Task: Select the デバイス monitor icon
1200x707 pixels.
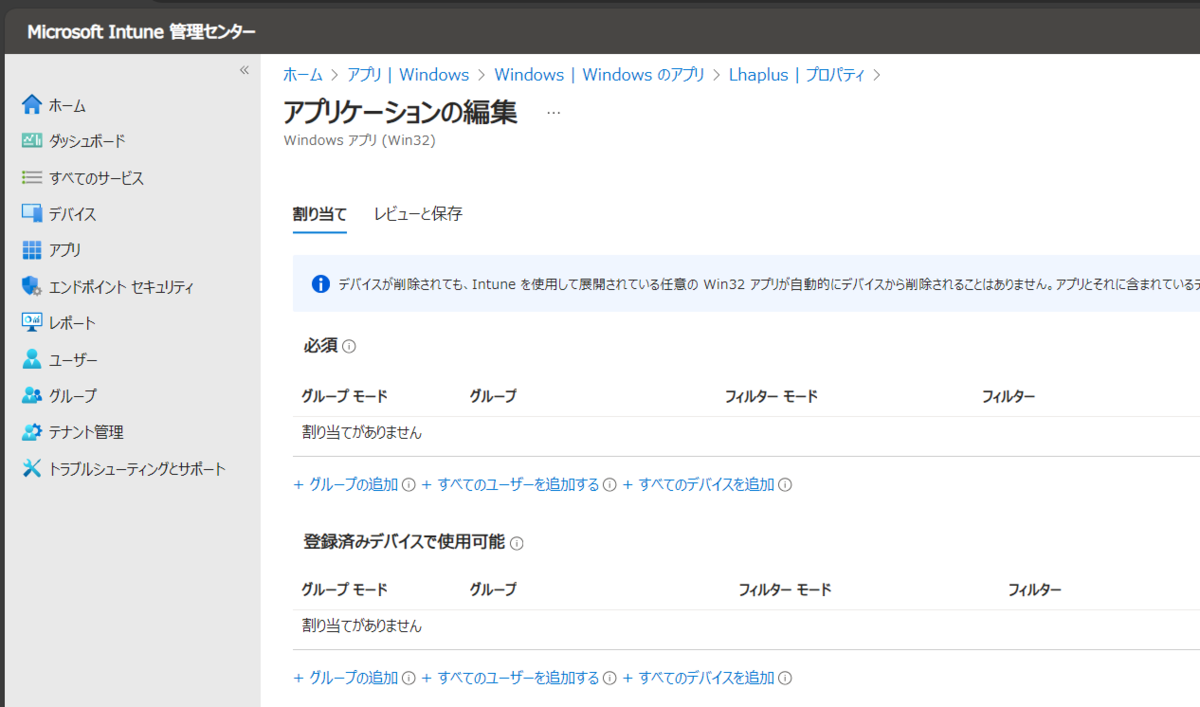Action: pyautogui.click(x=32, y=214)
